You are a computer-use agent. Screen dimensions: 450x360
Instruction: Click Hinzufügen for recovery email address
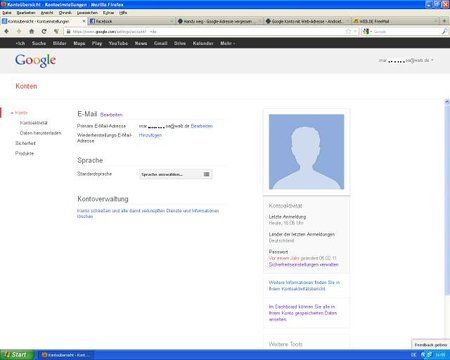click(x=150, y=135)
